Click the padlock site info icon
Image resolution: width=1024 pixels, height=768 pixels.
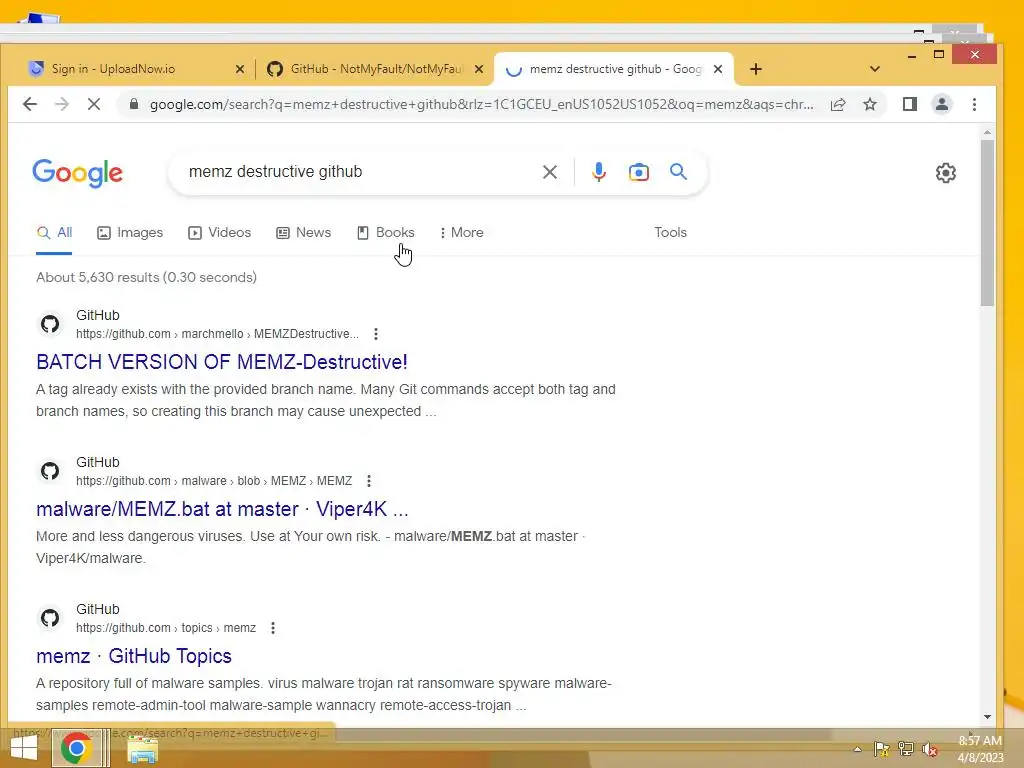point(134,104)
